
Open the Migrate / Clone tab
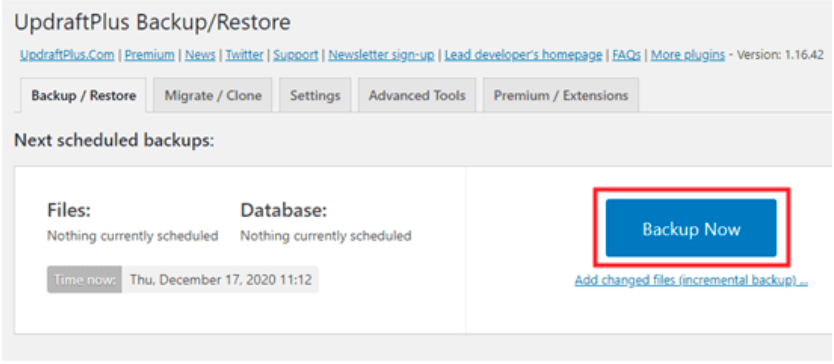coord(213,96)
